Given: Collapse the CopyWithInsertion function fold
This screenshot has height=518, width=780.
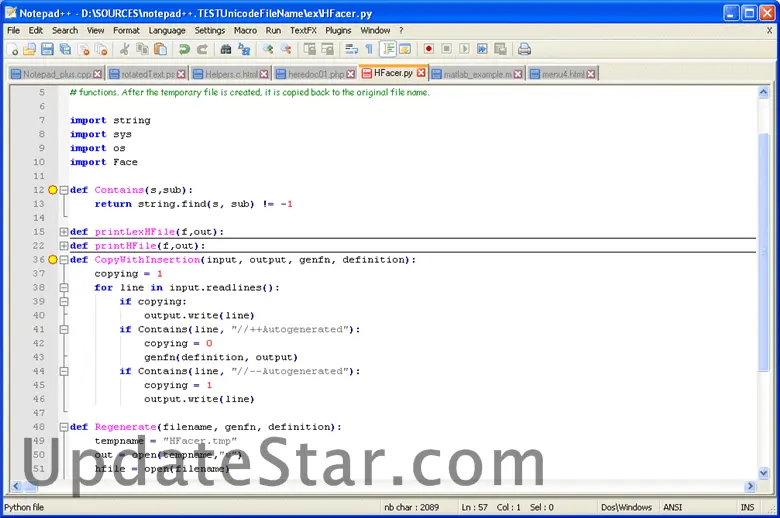Looking at the screenshot, I should 64,260.
